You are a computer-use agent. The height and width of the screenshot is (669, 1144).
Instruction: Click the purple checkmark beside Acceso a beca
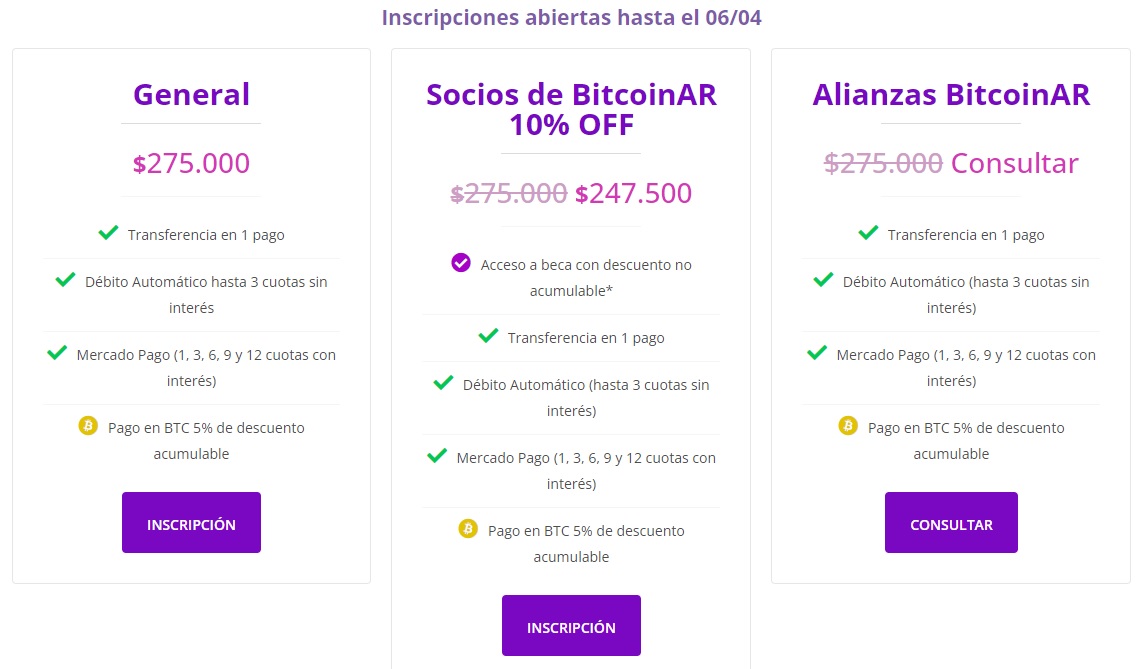460,263
